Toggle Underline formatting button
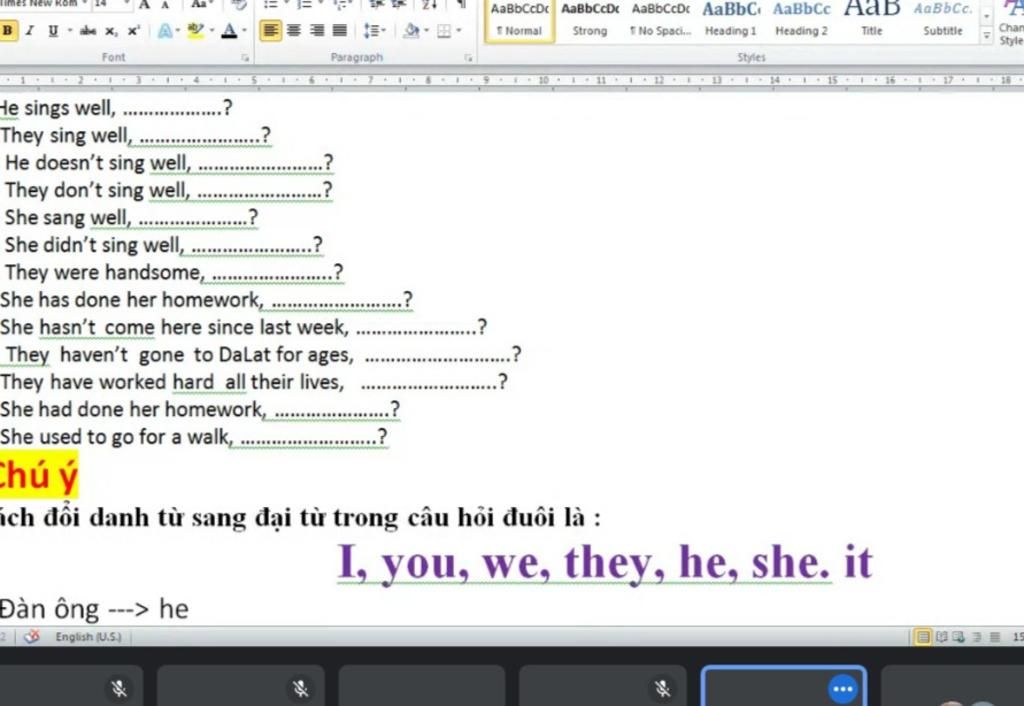Image resolution: width=1024 pixels, height=706 pixels. click(x=54, y=31)
